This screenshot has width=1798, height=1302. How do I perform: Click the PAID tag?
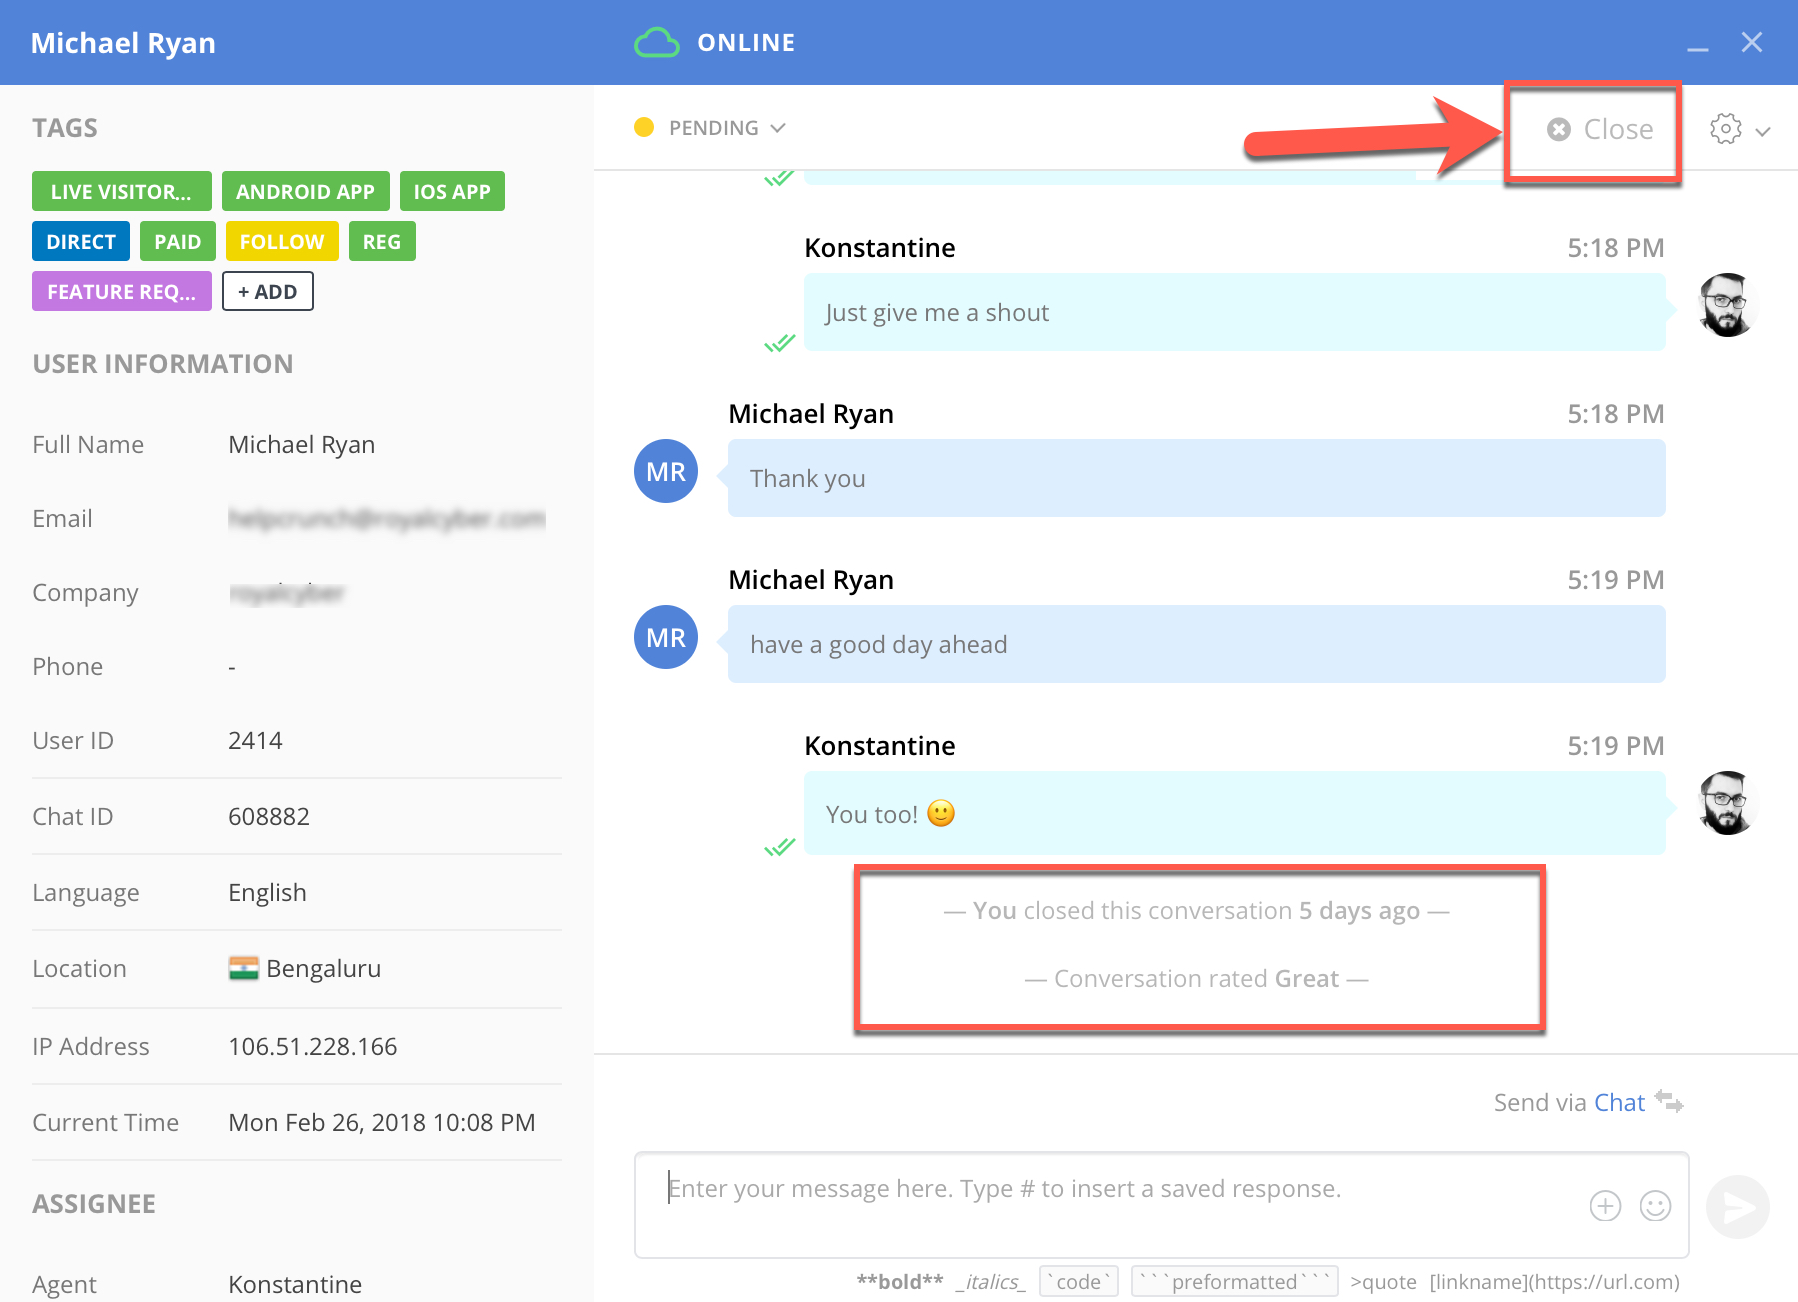click(178, 241)
